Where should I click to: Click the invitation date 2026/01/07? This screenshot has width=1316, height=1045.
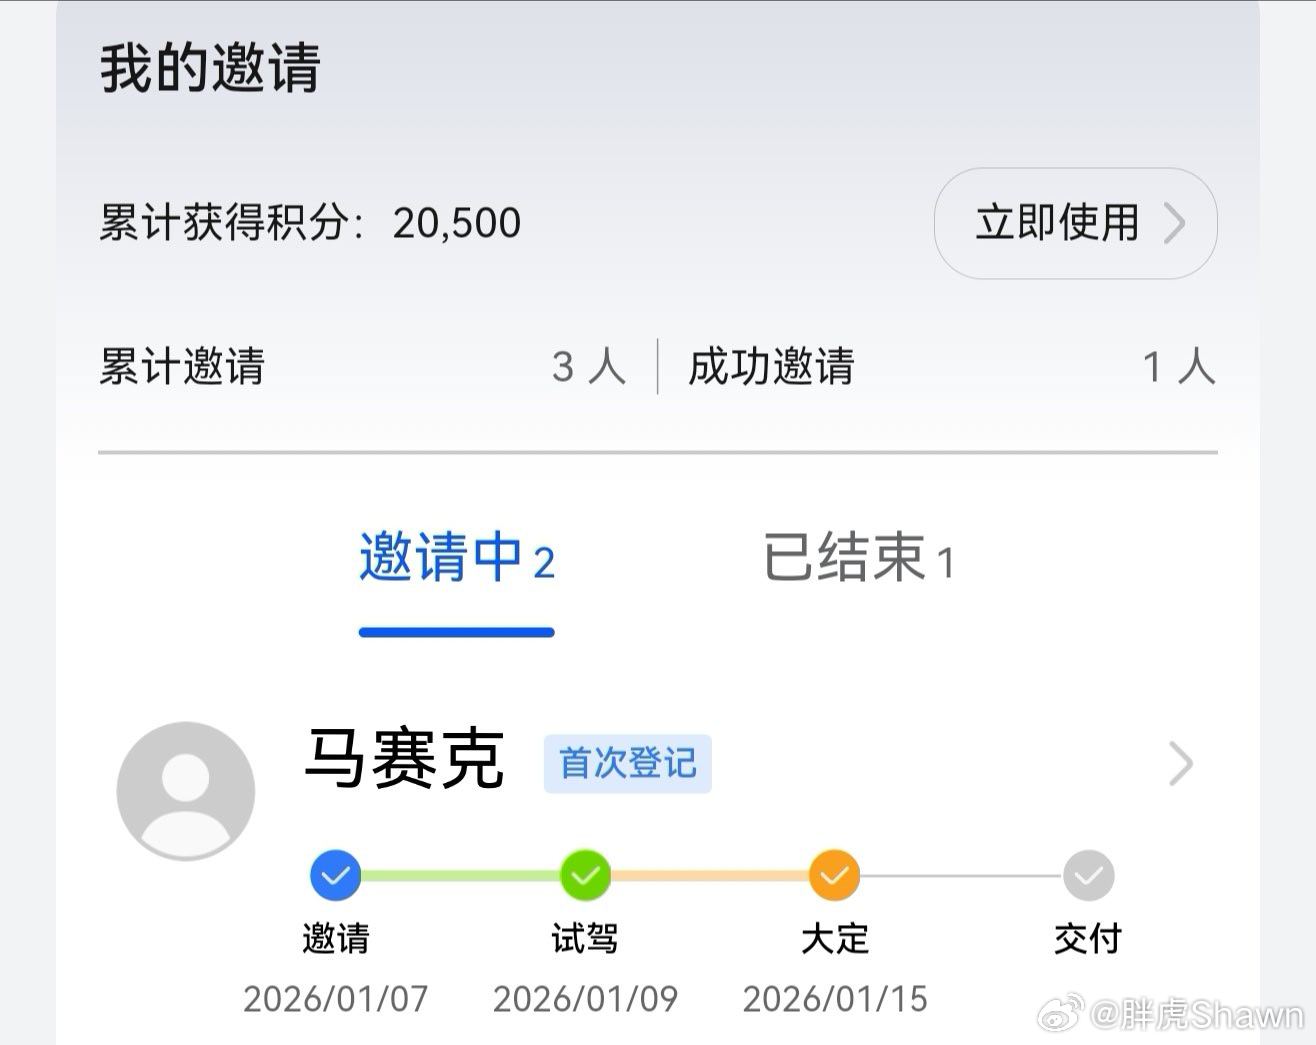click(x=335, y=998)
